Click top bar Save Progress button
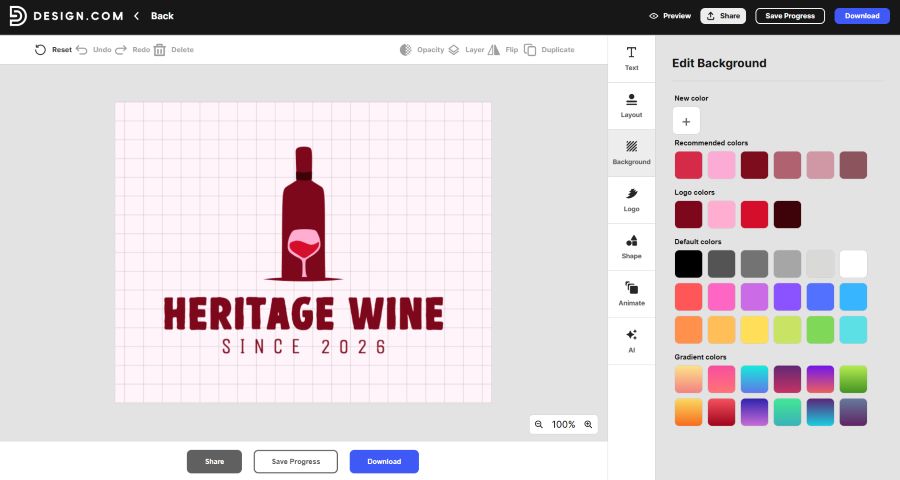Image resolution: width=900 pixels, height=480 pixels. 790,16
